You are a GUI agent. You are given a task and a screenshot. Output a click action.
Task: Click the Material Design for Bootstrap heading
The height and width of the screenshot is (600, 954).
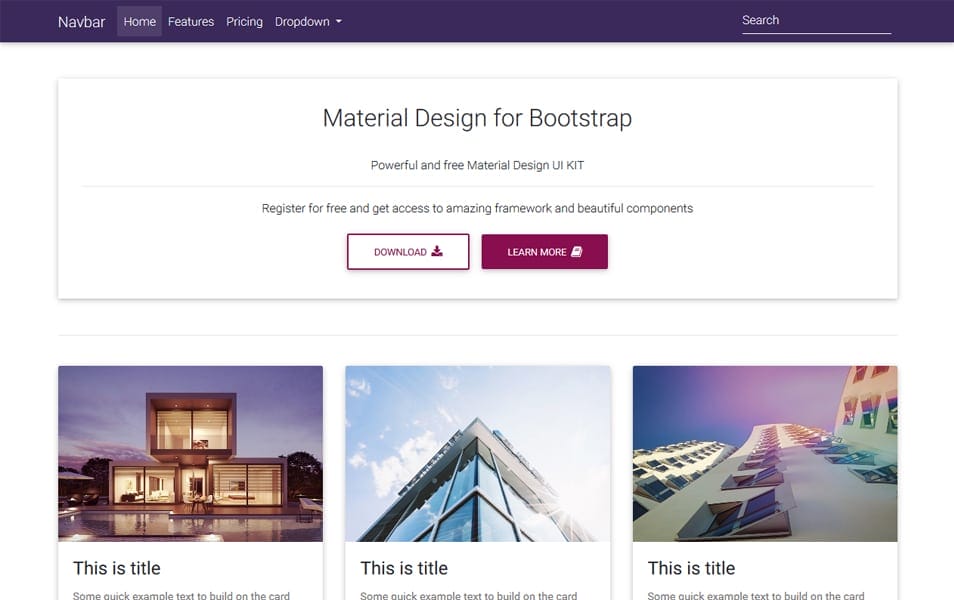click(477, 118)
